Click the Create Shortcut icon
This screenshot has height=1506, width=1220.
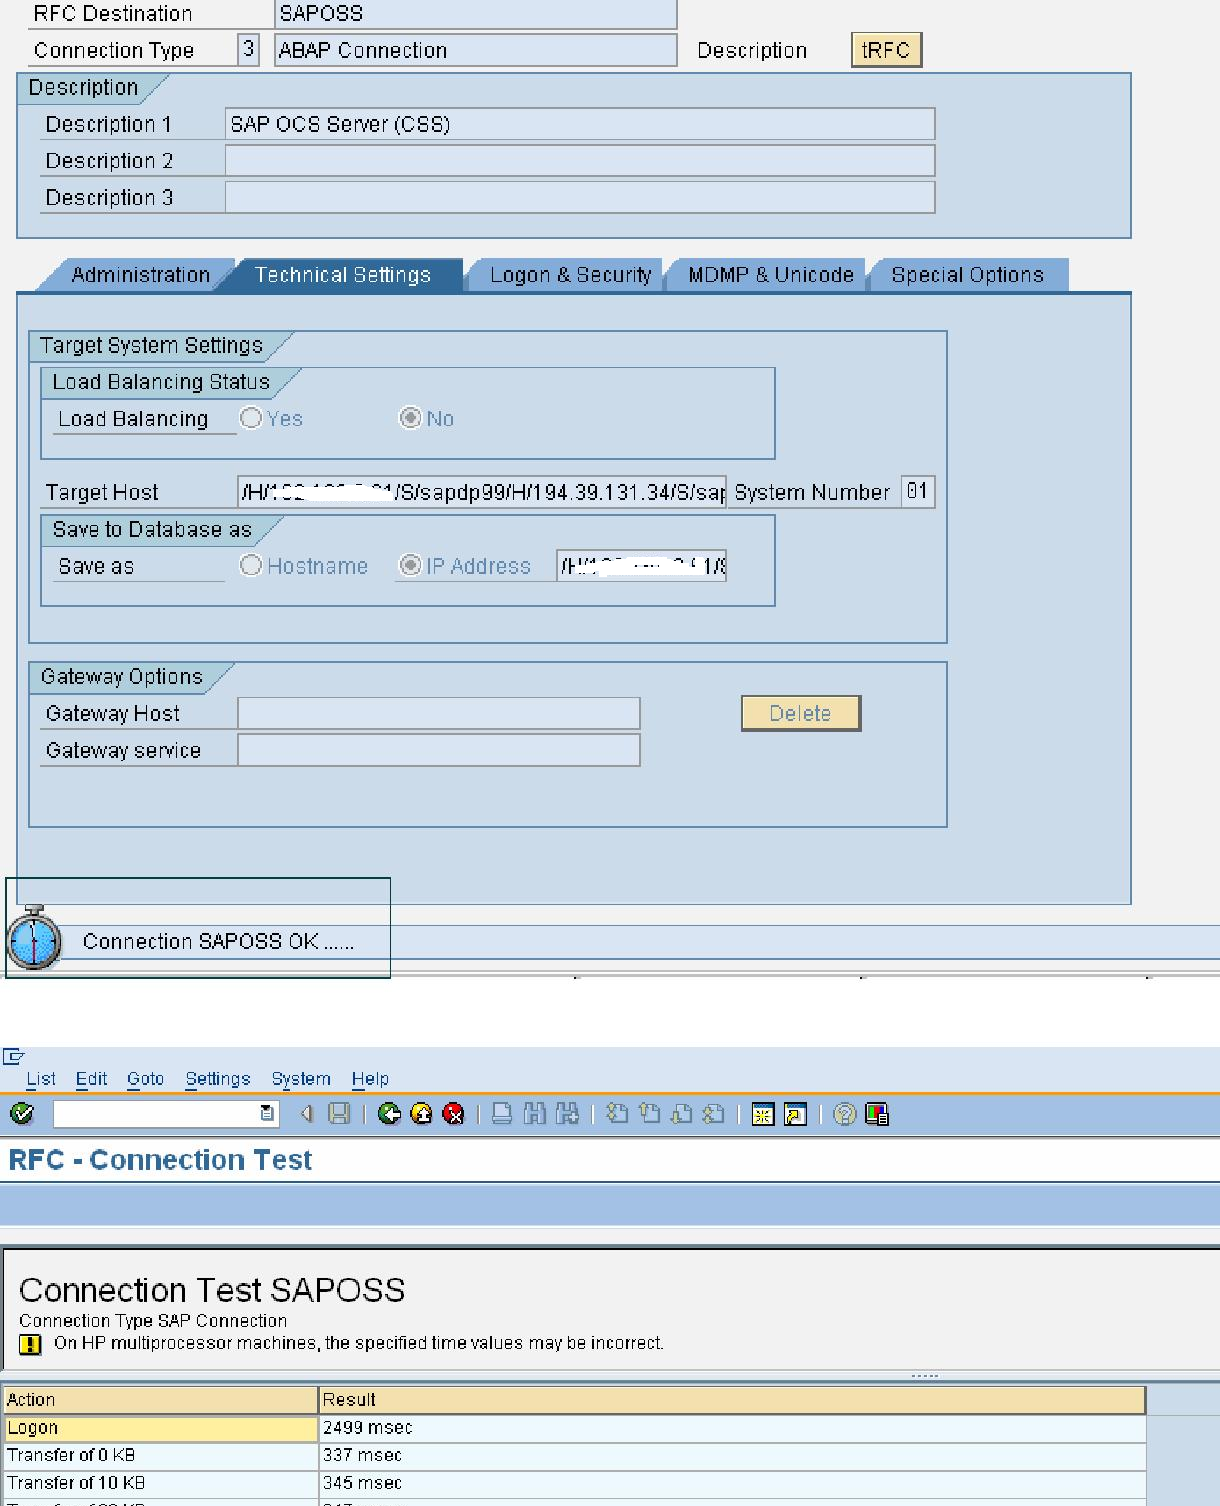[793, 1113]
